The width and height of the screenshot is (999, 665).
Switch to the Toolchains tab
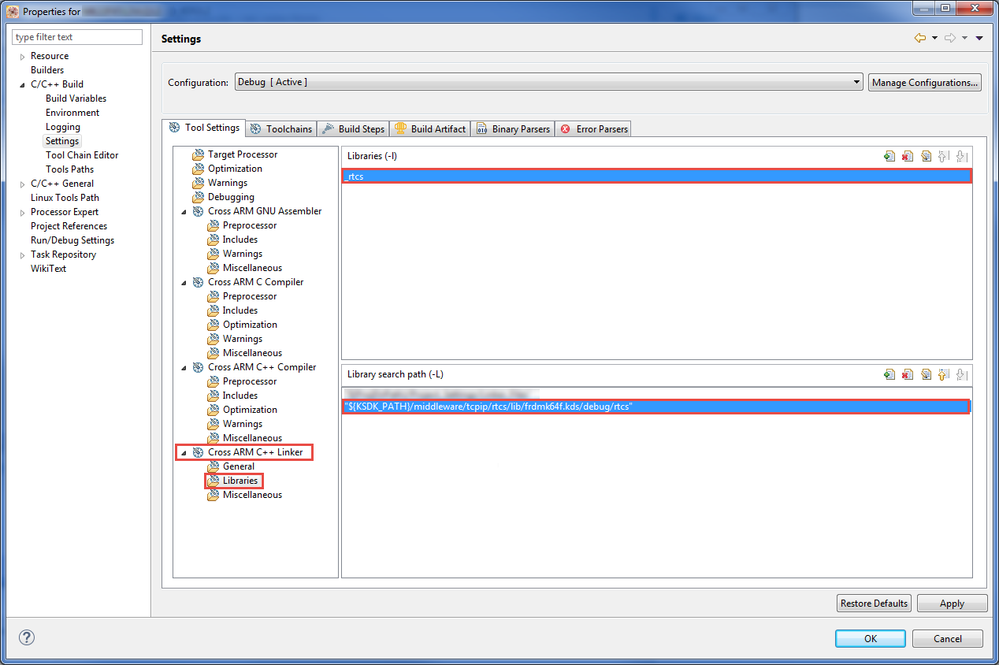coord(281,129)
